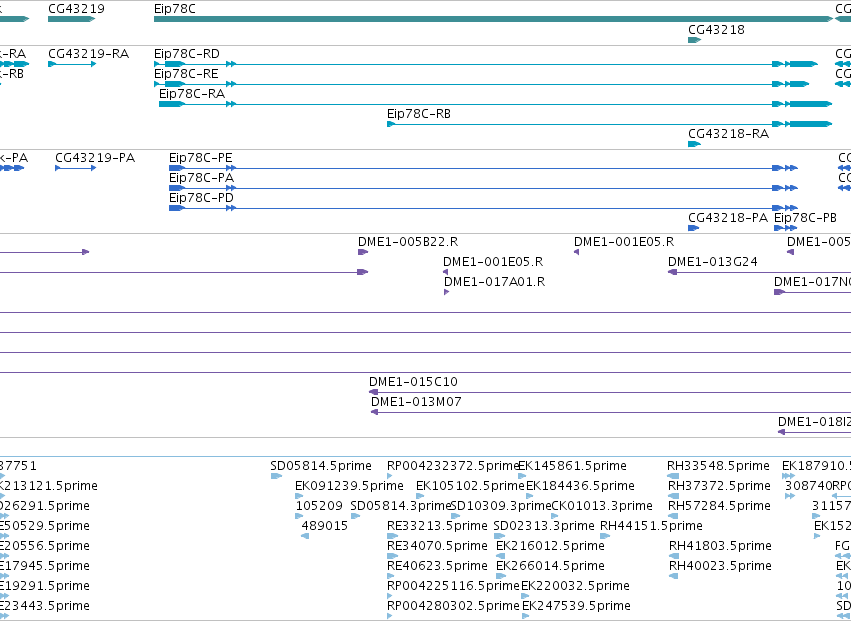Select the CG43219-PA protein label
Image resolution: width=851 pixels, height=621 pixels.
(x=95, y=158)
